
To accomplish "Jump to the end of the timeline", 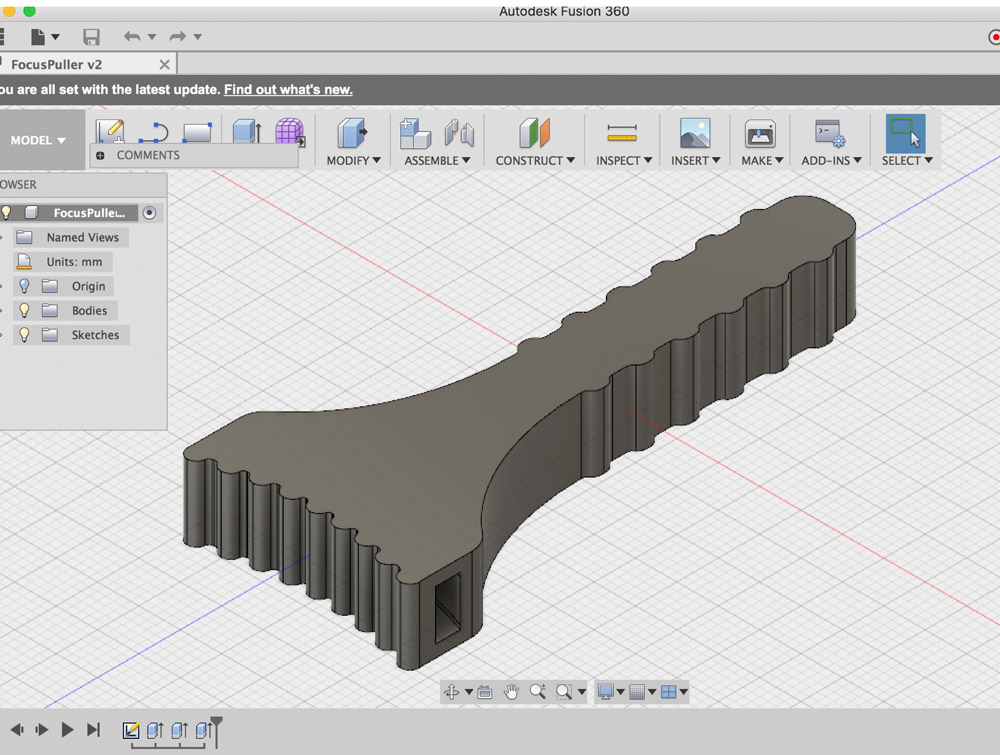I will pyautogui.click(x=93, y=729).
